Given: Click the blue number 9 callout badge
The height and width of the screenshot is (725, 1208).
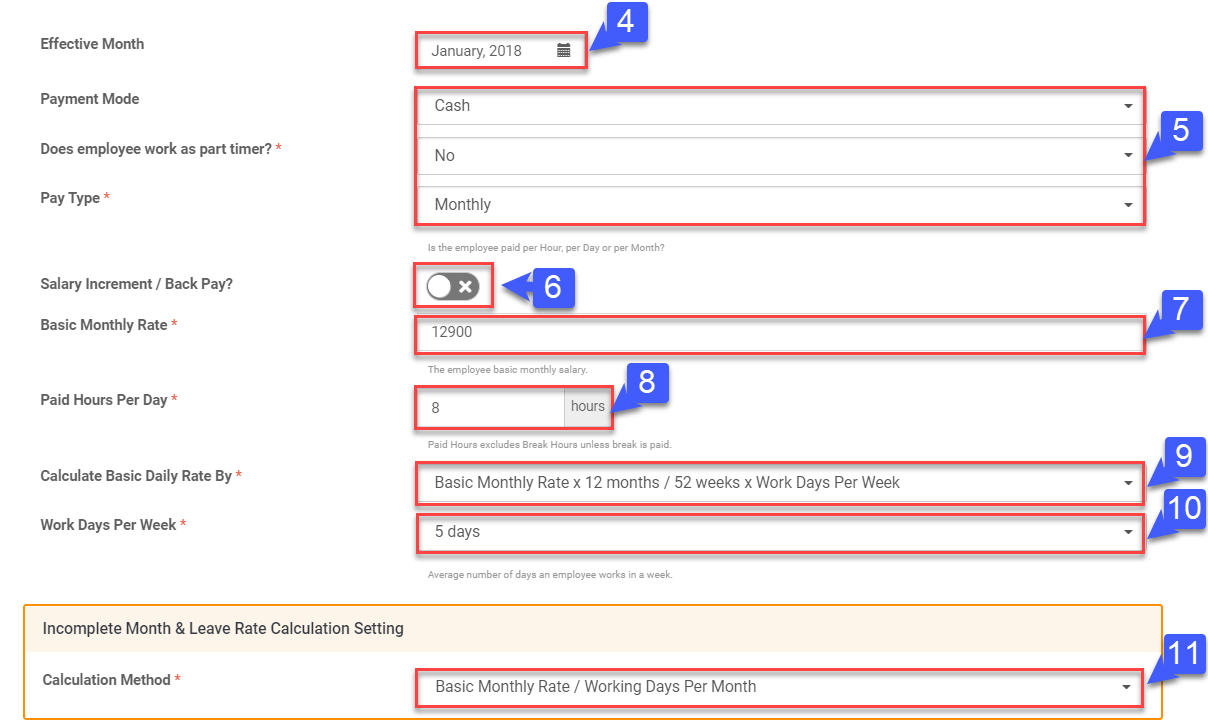Looking at the screenshot, I should 1183,458.
